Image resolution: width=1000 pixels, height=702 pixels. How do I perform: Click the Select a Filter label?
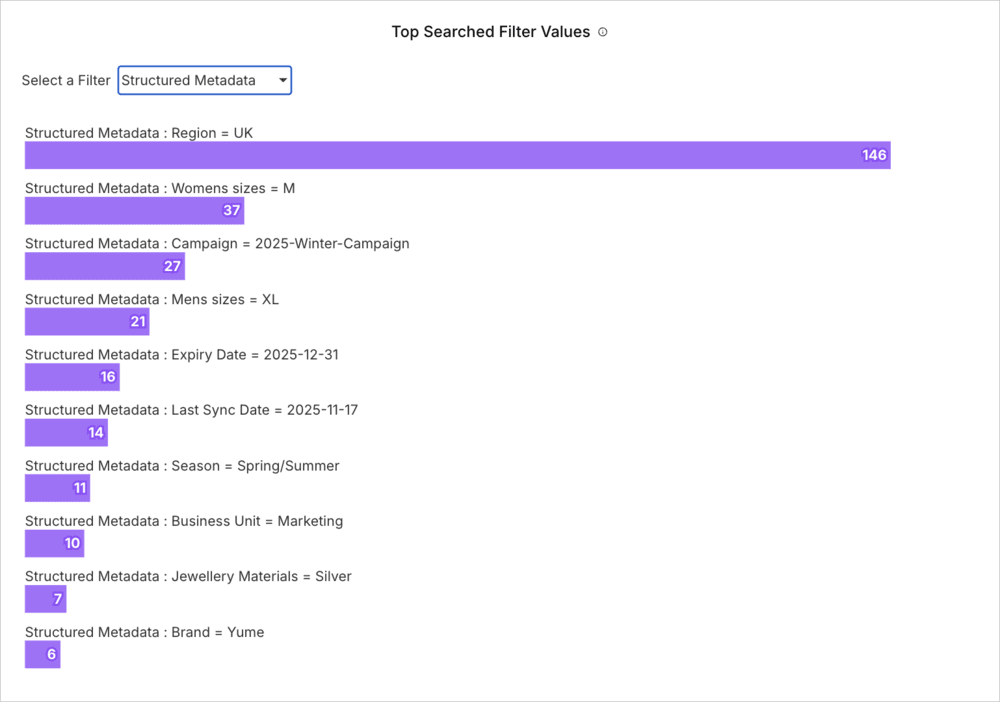65,80
